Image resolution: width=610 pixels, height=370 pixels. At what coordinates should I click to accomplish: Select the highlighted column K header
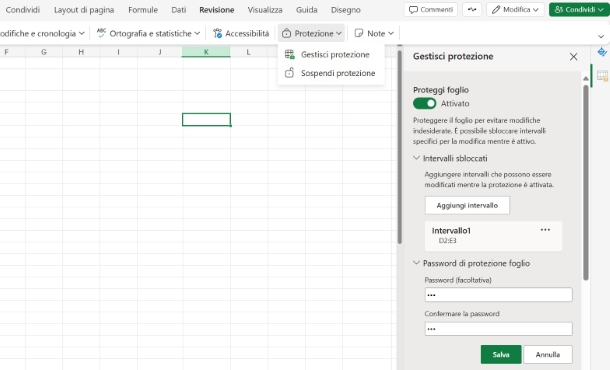pos(206,52)
